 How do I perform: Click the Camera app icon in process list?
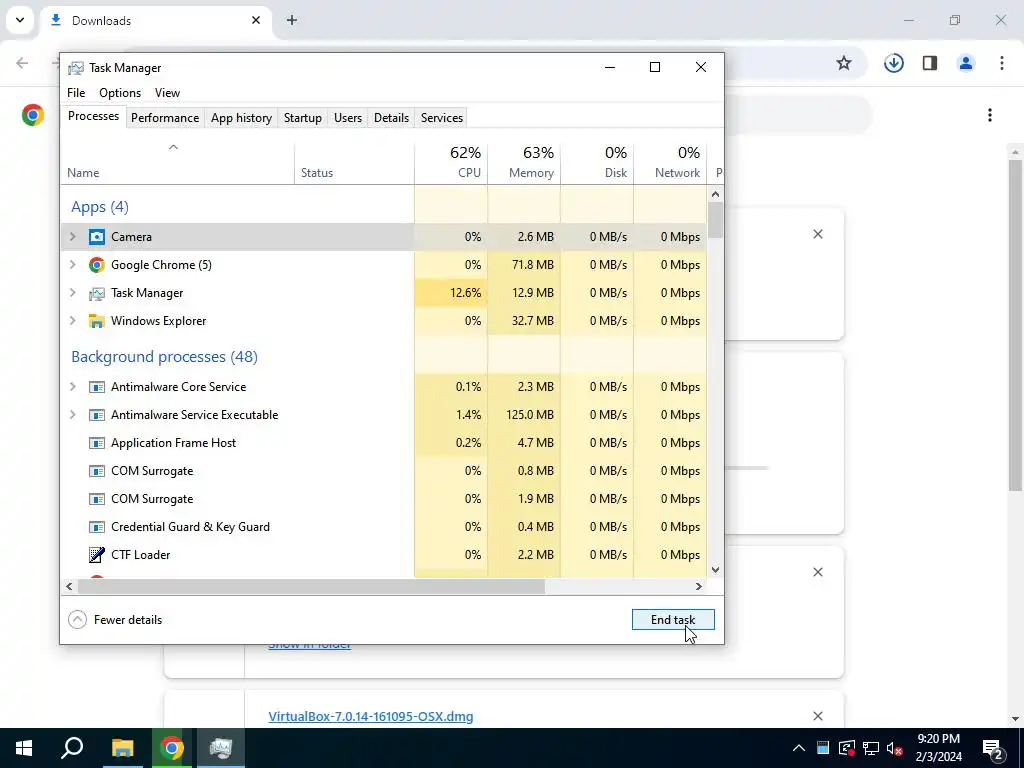click(x=97, y=236)
